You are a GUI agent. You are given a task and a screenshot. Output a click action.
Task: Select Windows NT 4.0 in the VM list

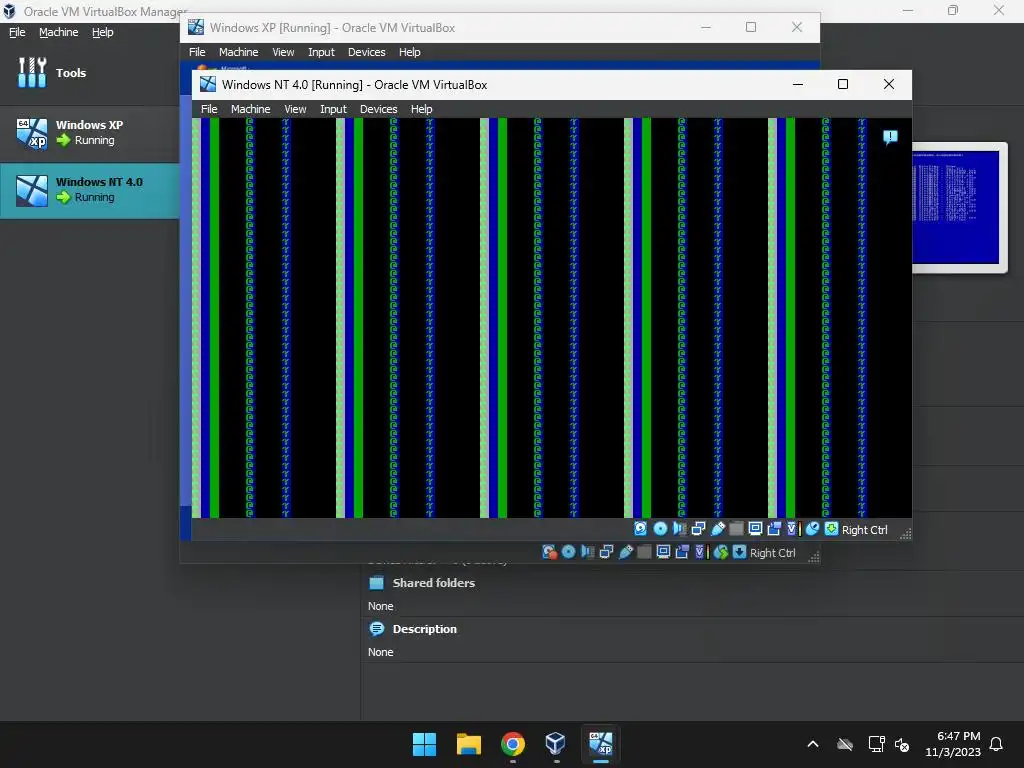coord(90,190)
